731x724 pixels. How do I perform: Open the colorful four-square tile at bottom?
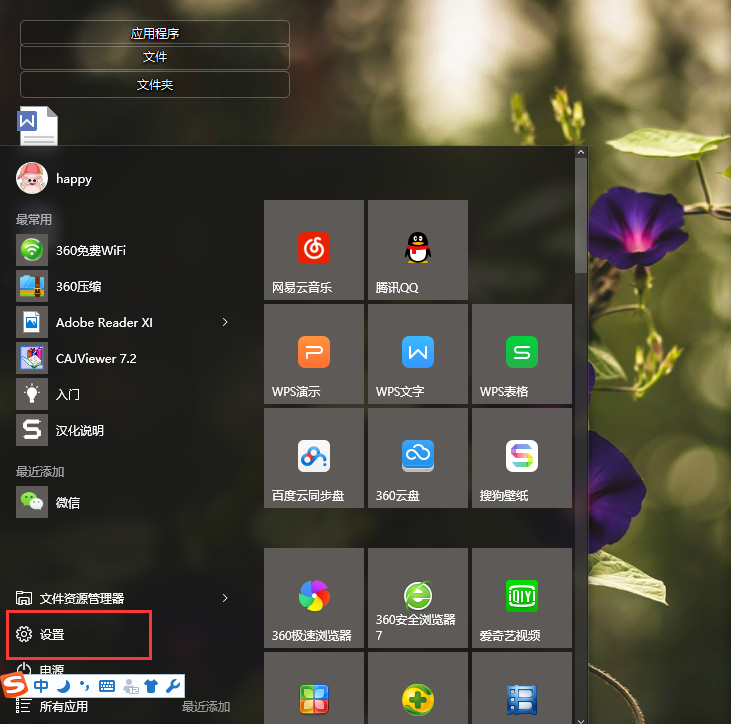point(314,688)
